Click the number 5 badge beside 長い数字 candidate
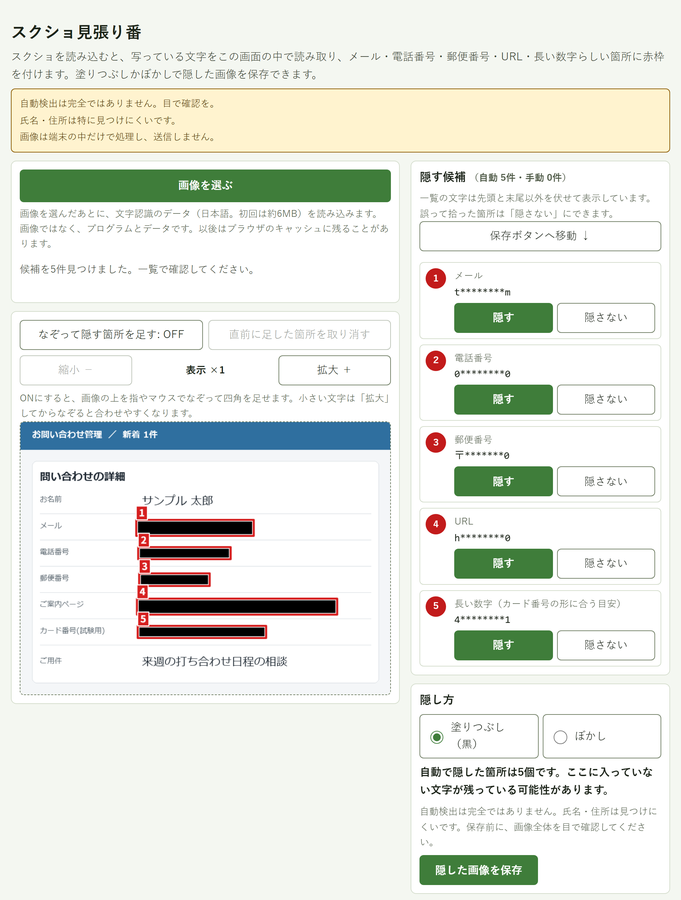 436,607
